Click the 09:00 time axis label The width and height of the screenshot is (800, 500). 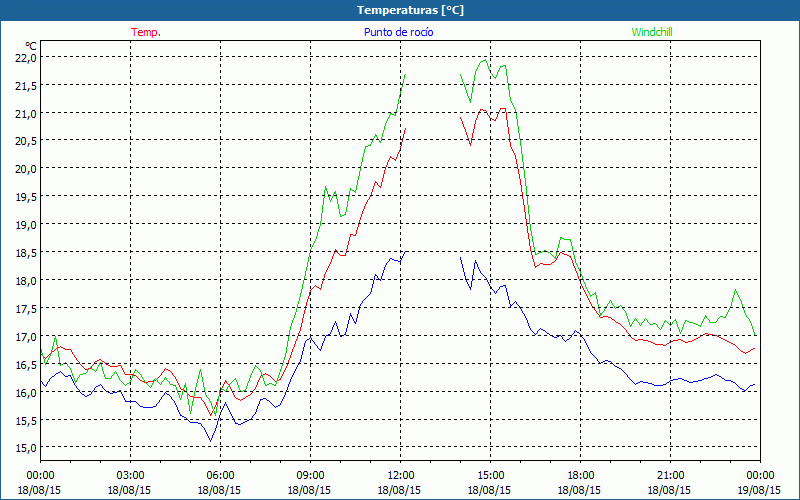point(310,476)
